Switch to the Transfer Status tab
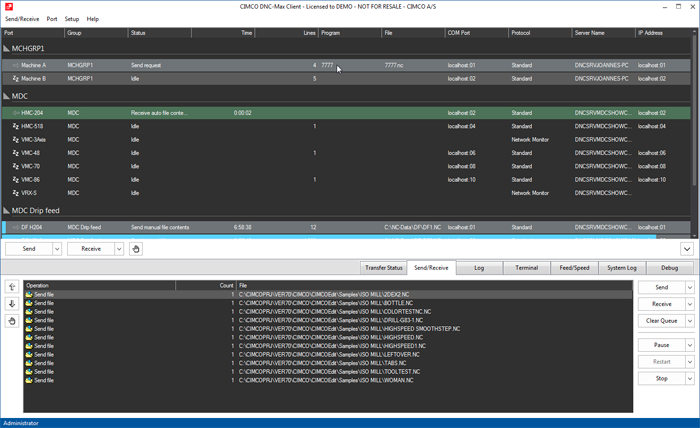Screen dimensions: 700x428 (383, 268)
